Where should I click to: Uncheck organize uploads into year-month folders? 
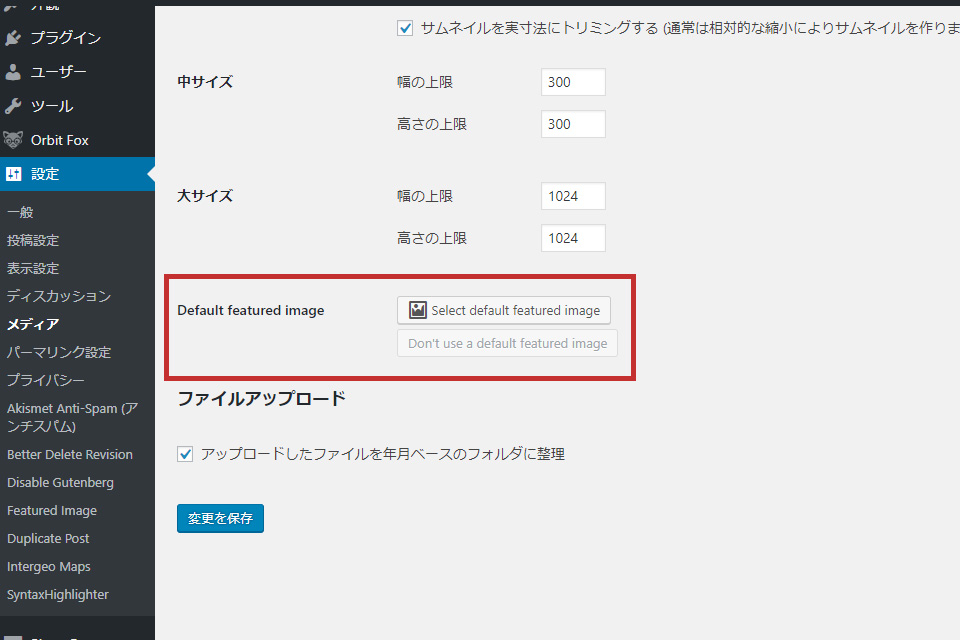(185, 454)
